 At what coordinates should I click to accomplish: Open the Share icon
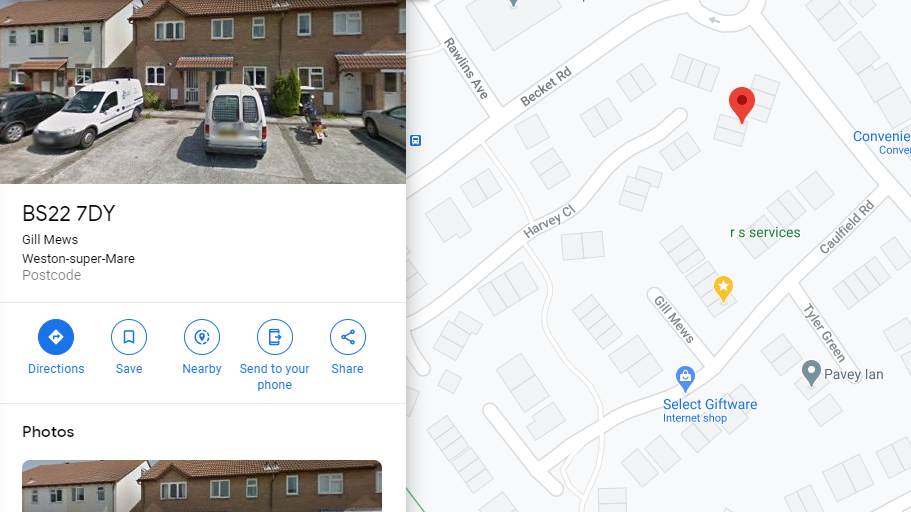pos(347,337)
